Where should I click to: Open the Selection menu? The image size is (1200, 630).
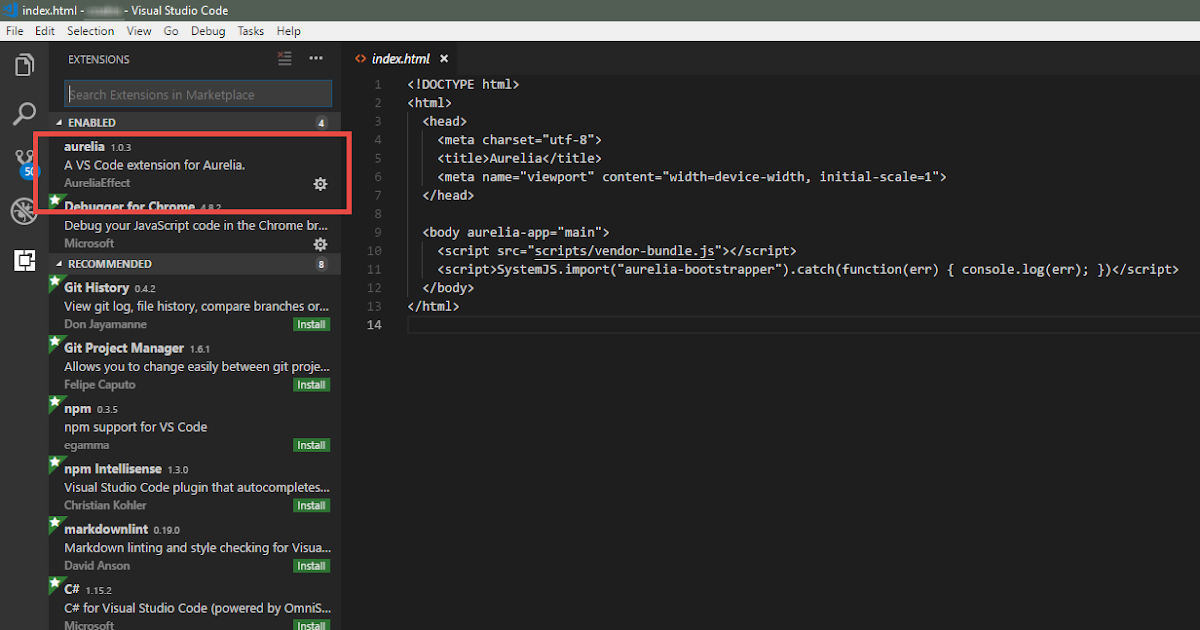pyautogui.click(x=91, y=31)
